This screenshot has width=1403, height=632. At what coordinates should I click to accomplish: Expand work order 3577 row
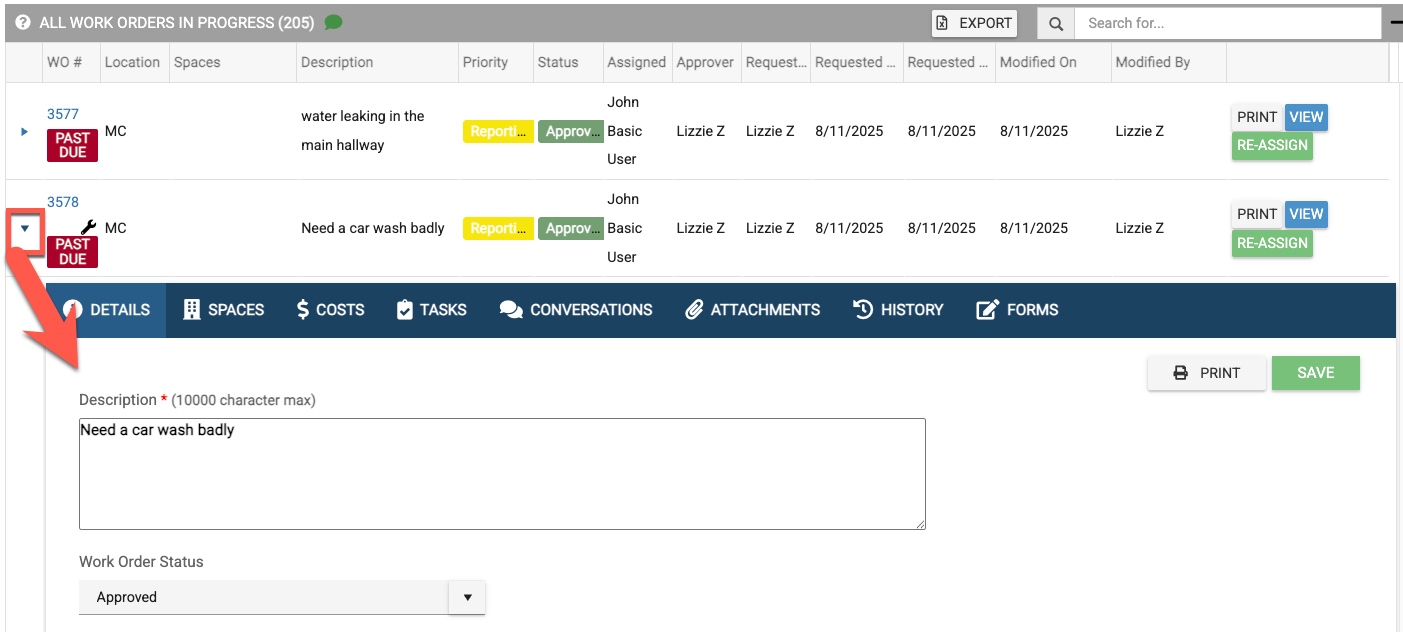point(25,131)
